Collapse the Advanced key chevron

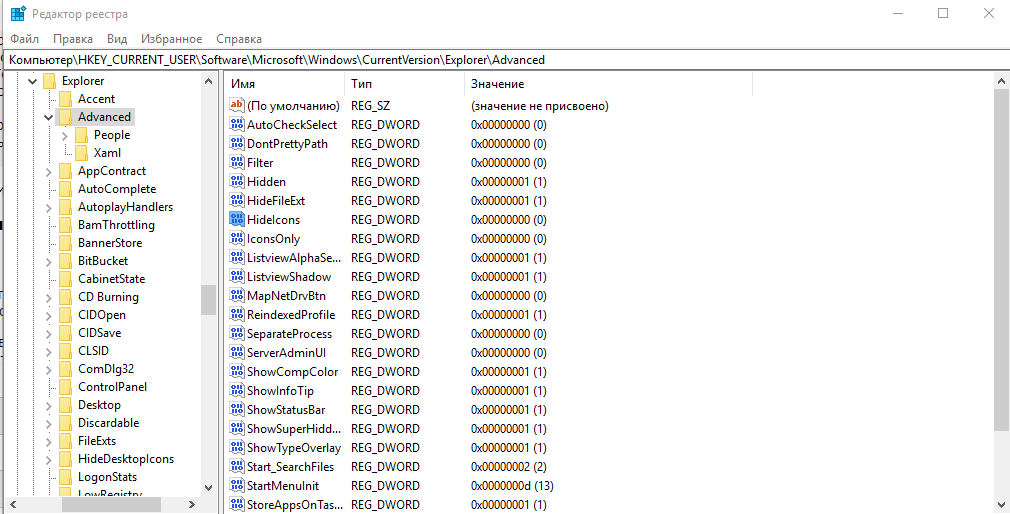coord(48,117)
